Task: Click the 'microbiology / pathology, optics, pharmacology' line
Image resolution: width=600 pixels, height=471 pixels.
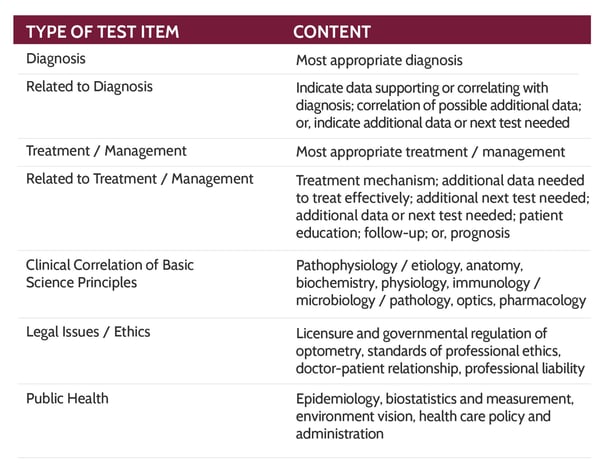Action: 441,301
